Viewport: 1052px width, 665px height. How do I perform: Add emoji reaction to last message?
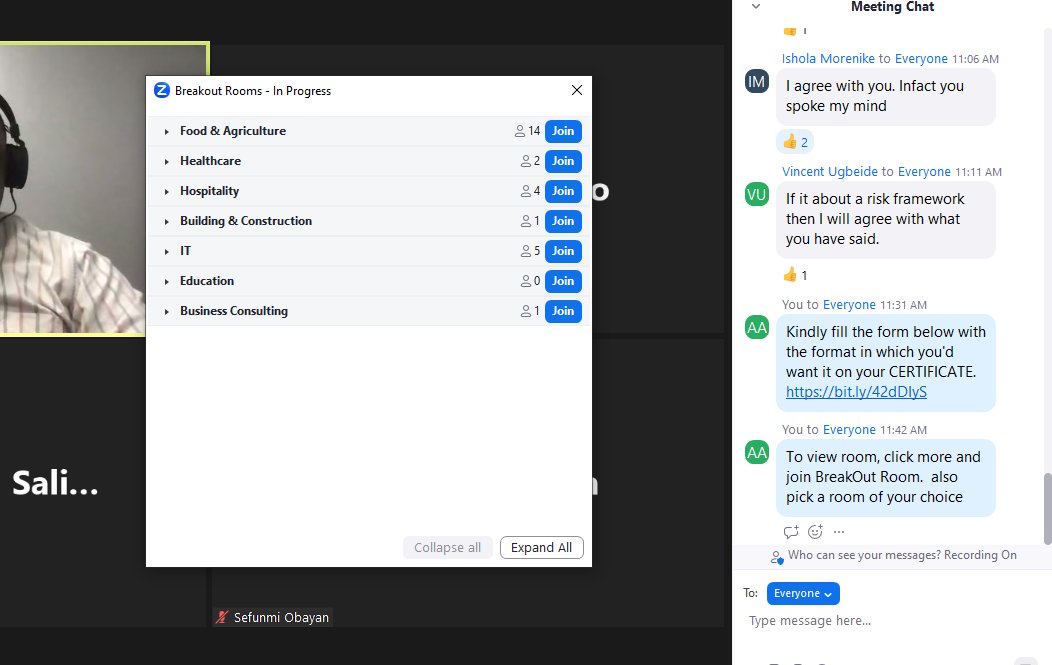tap(815, 532)
